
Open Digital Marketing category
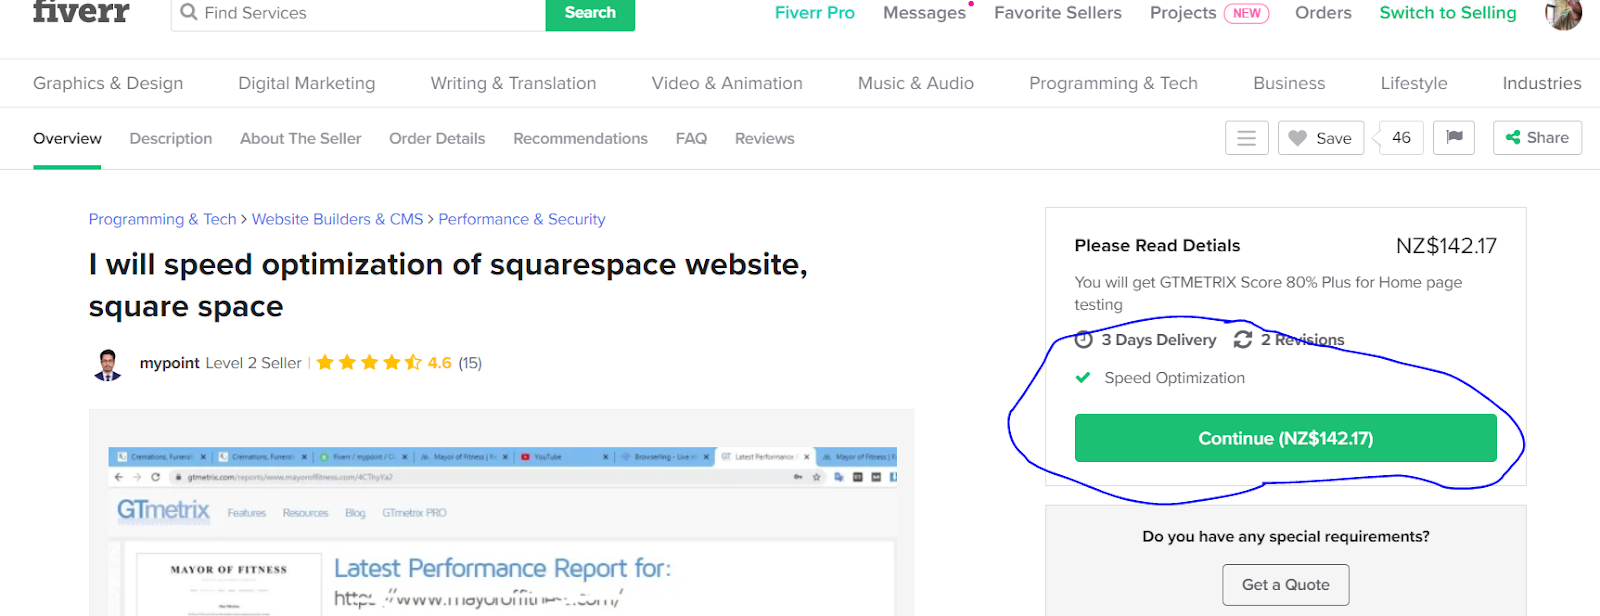click(x=306, y=83)
